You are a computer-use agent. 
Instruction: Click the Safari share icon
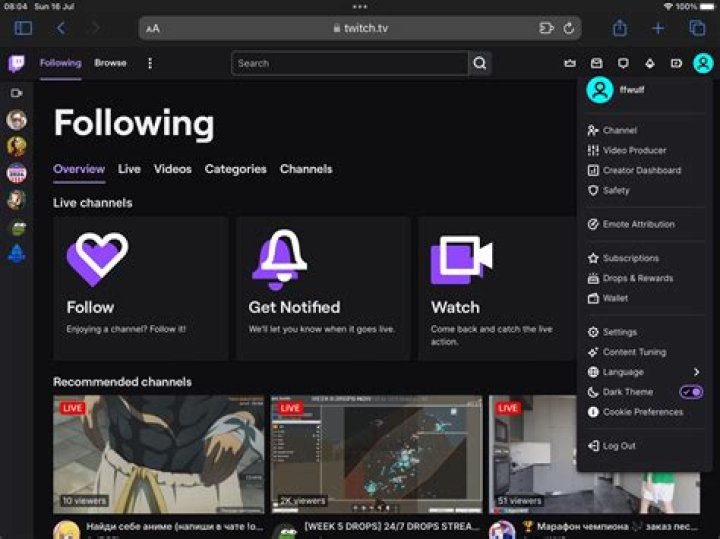(620, 28)
